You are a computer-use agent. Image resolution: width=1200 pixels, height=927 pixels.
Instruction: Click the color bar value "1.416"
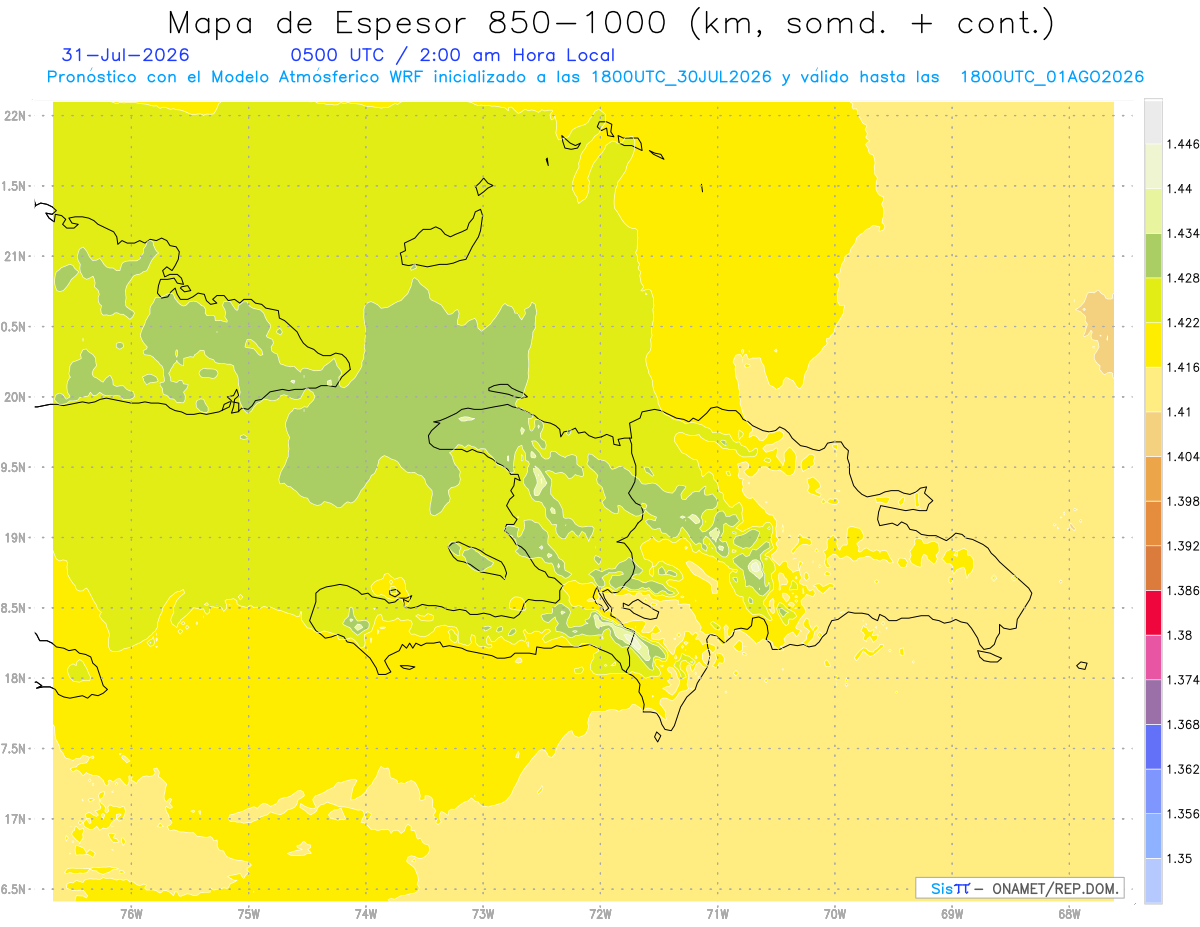click(1184, 367)
